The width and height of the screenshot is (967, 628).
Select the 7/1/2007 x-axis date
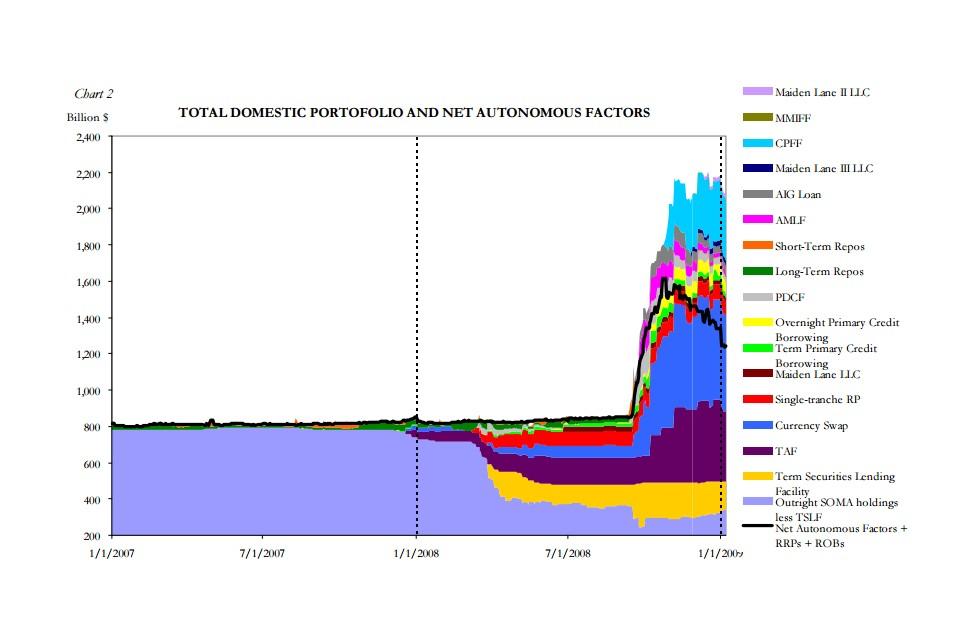point(262,553)
